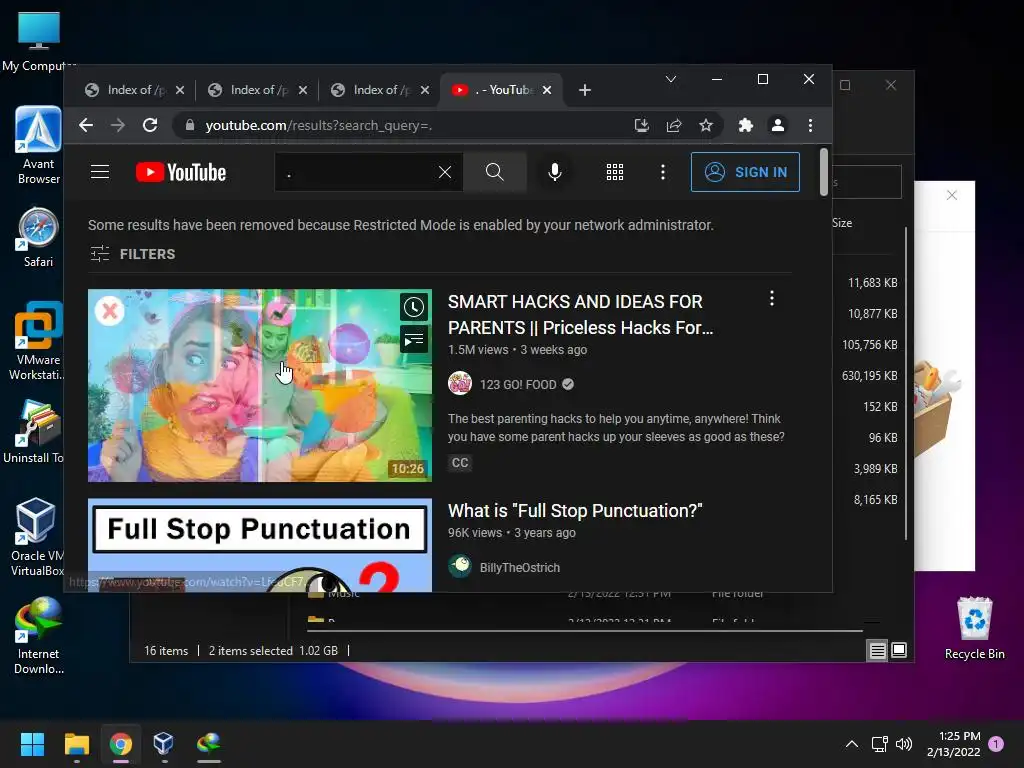Open Chrome's tab search chevron
Image resolution: width=1024 pixels, height=768 pixels.
671,79
